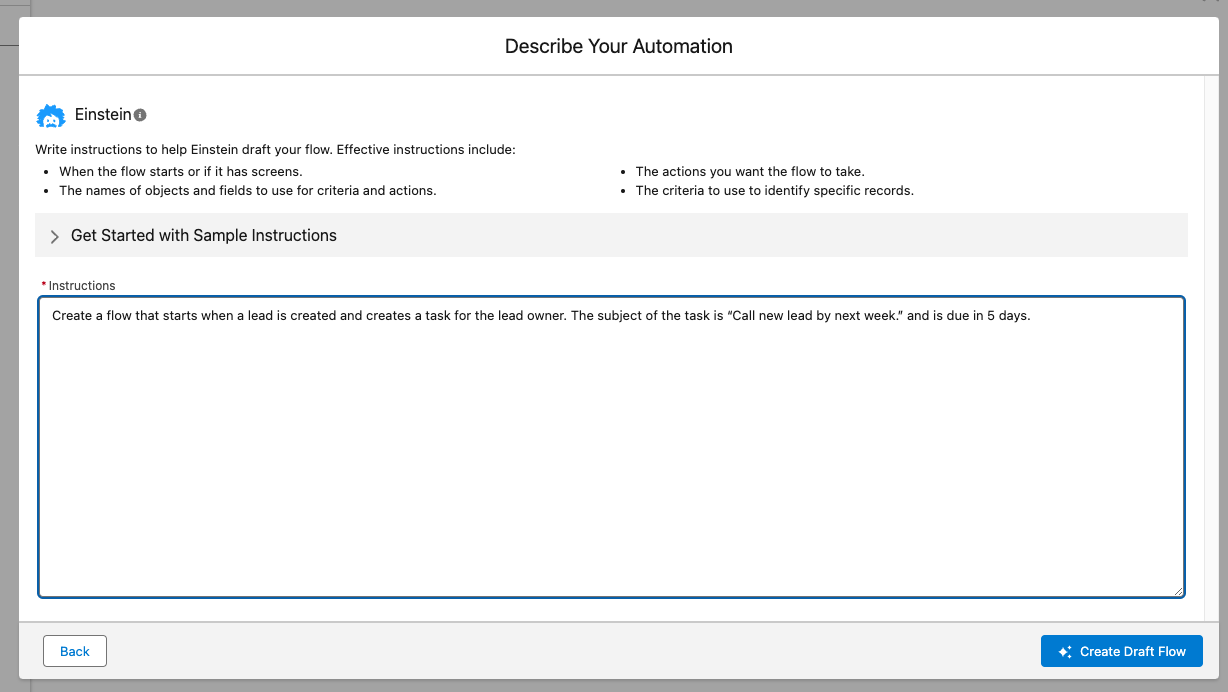Click the 'Einstein' name label

point(103,115)
